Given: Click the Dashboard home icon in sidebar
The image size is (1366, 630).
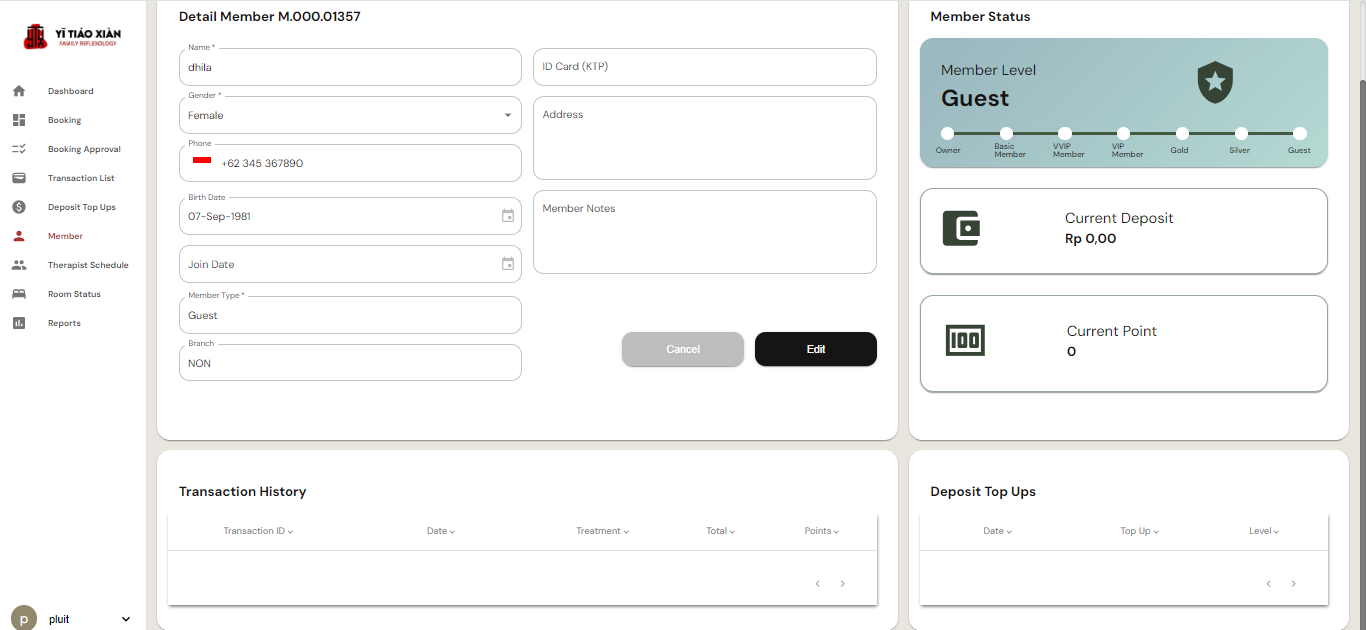Looking at the screenshot, I should point(19,91).
